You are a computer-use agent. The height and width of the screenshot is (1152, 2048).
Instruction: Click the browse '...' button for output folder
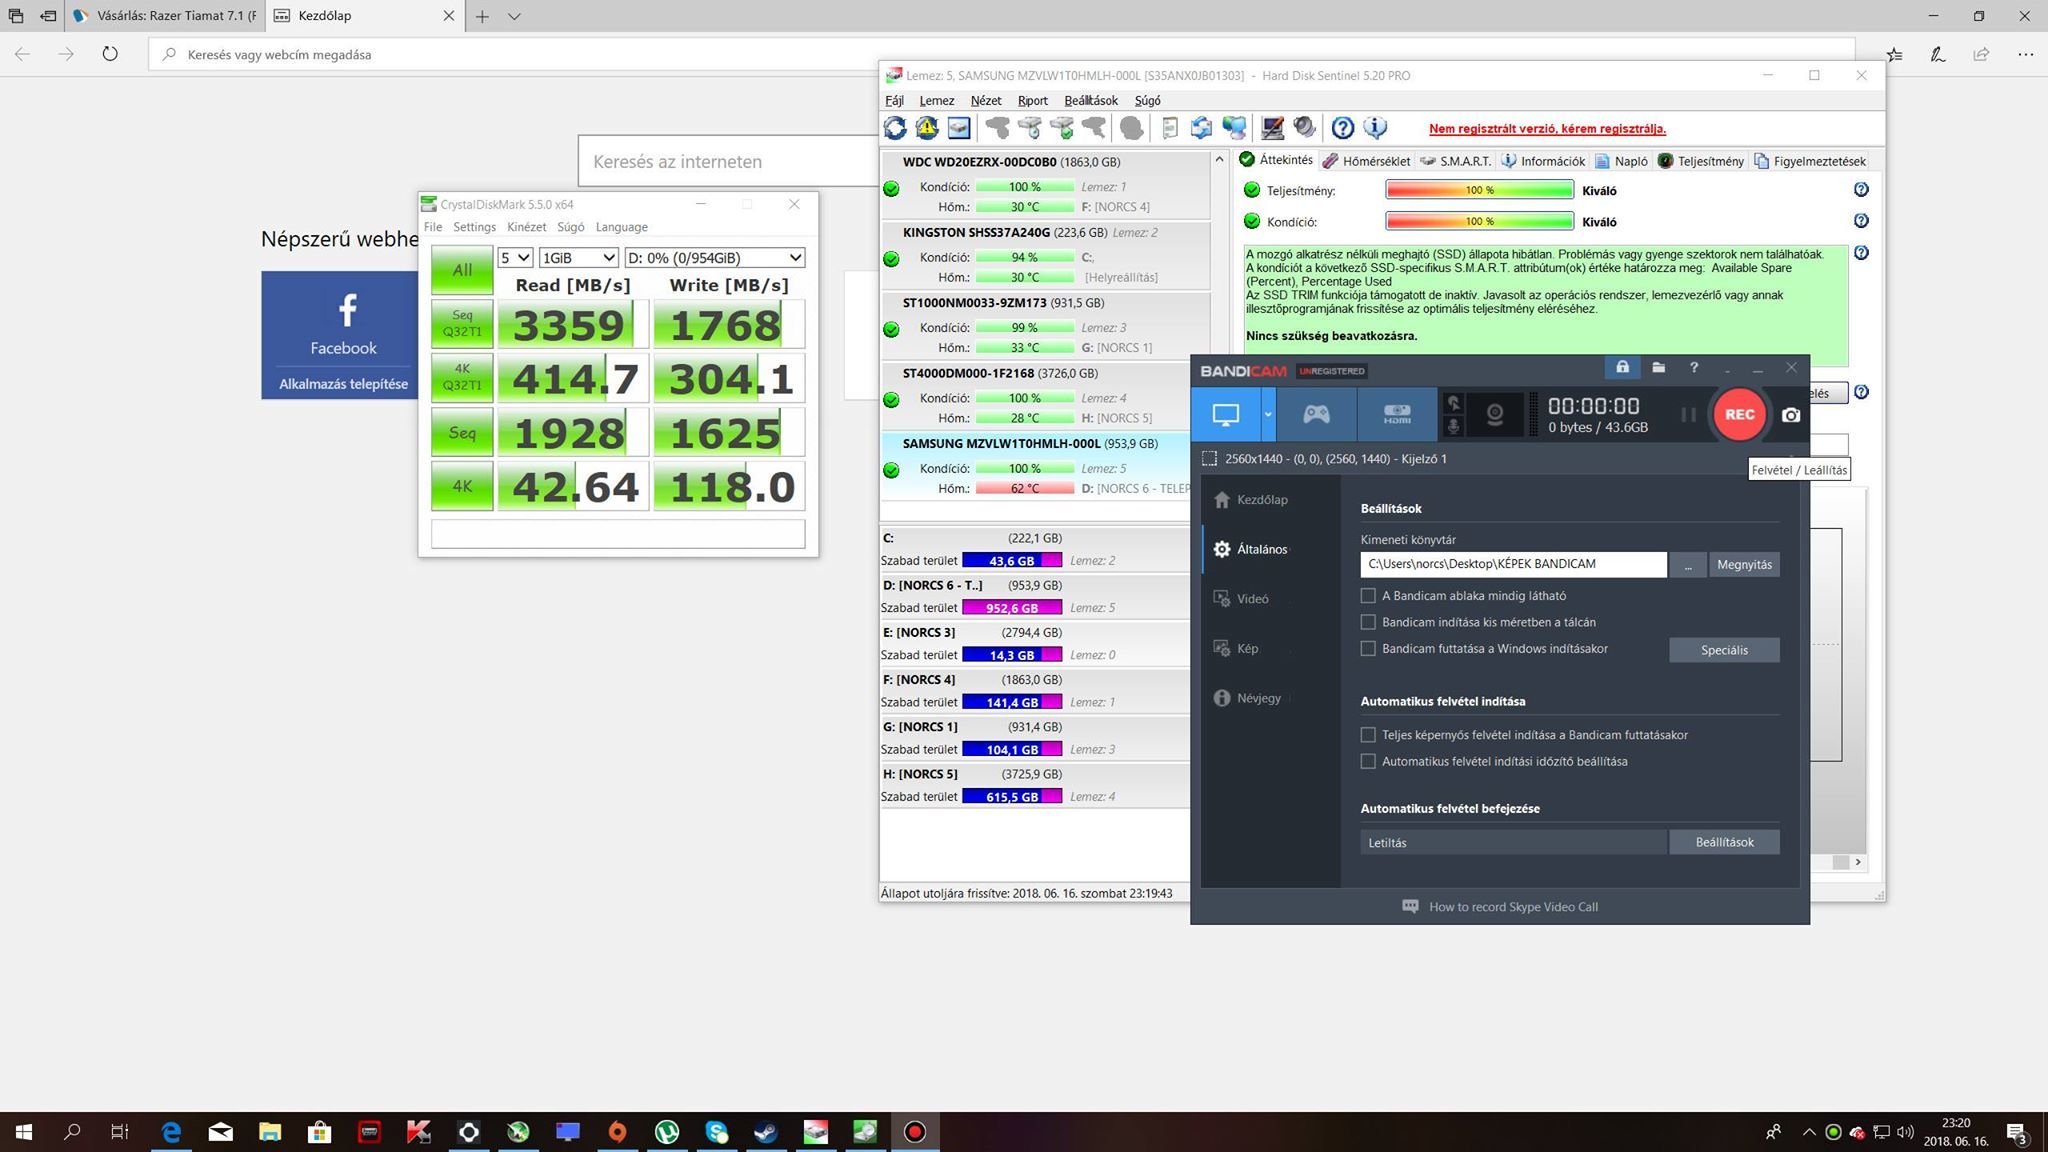(1688, 564)
